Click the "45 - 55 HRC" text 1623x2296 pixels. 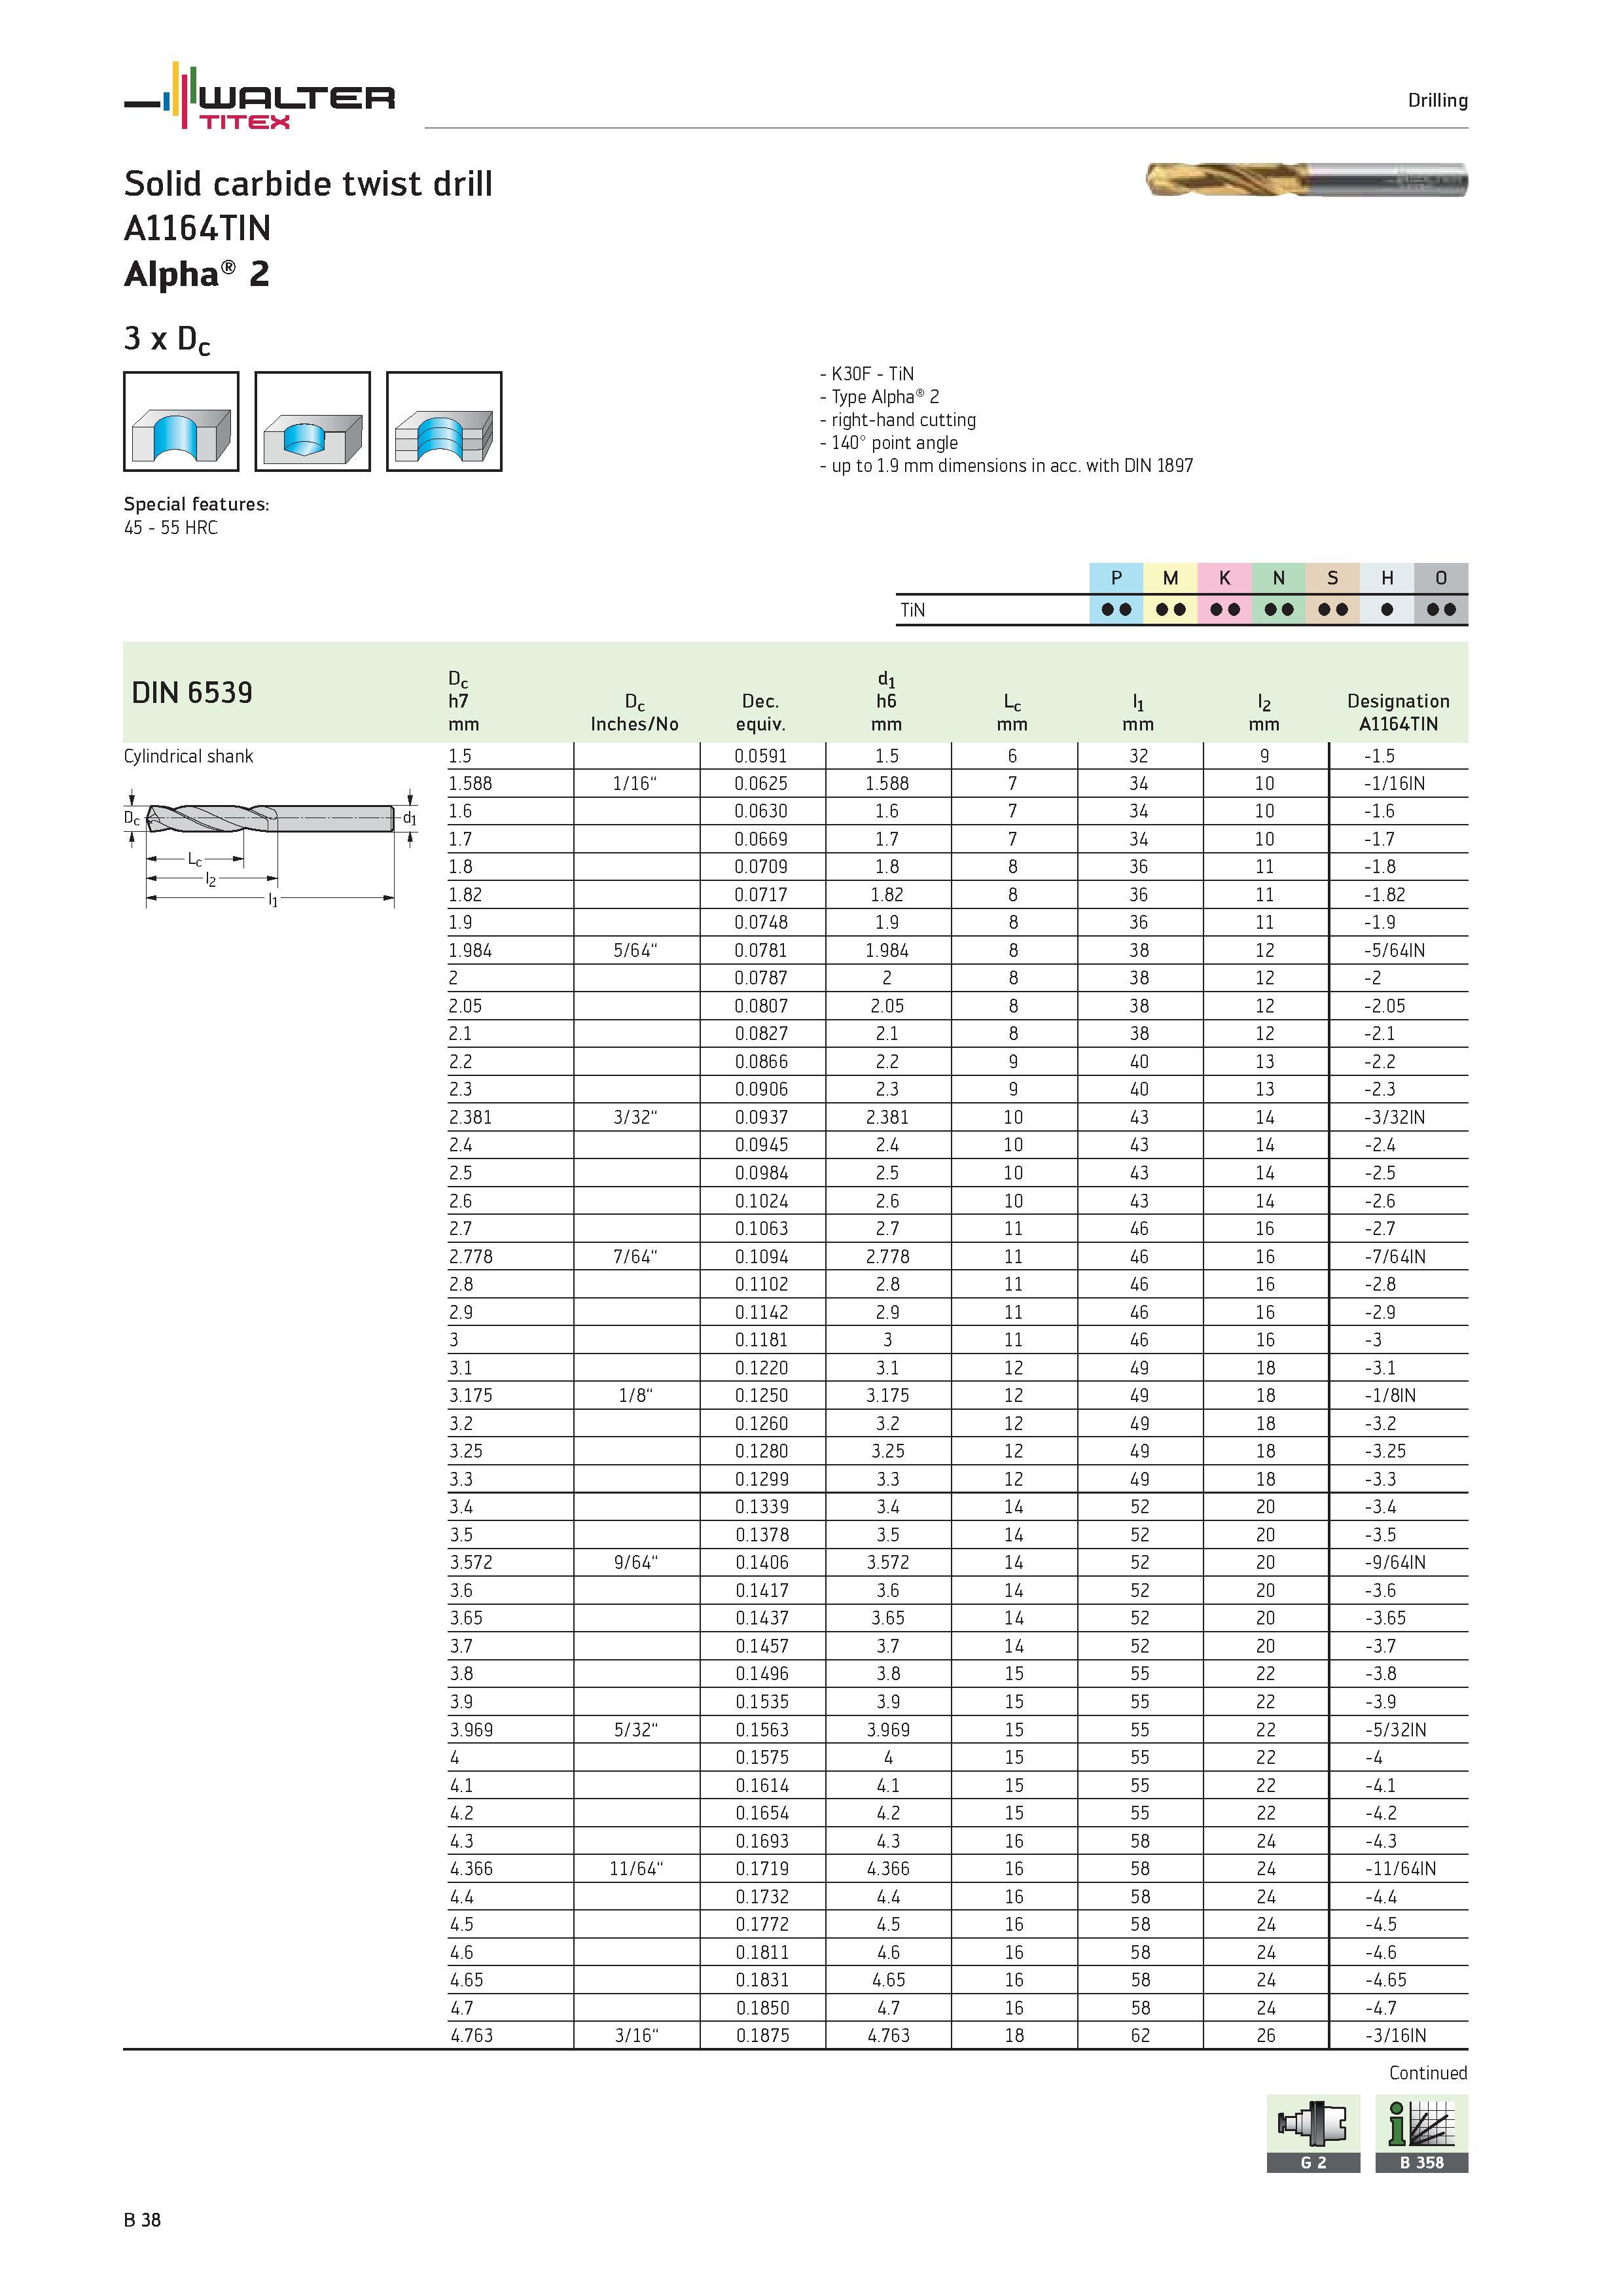pyautogui.click(x=171, y=528)
